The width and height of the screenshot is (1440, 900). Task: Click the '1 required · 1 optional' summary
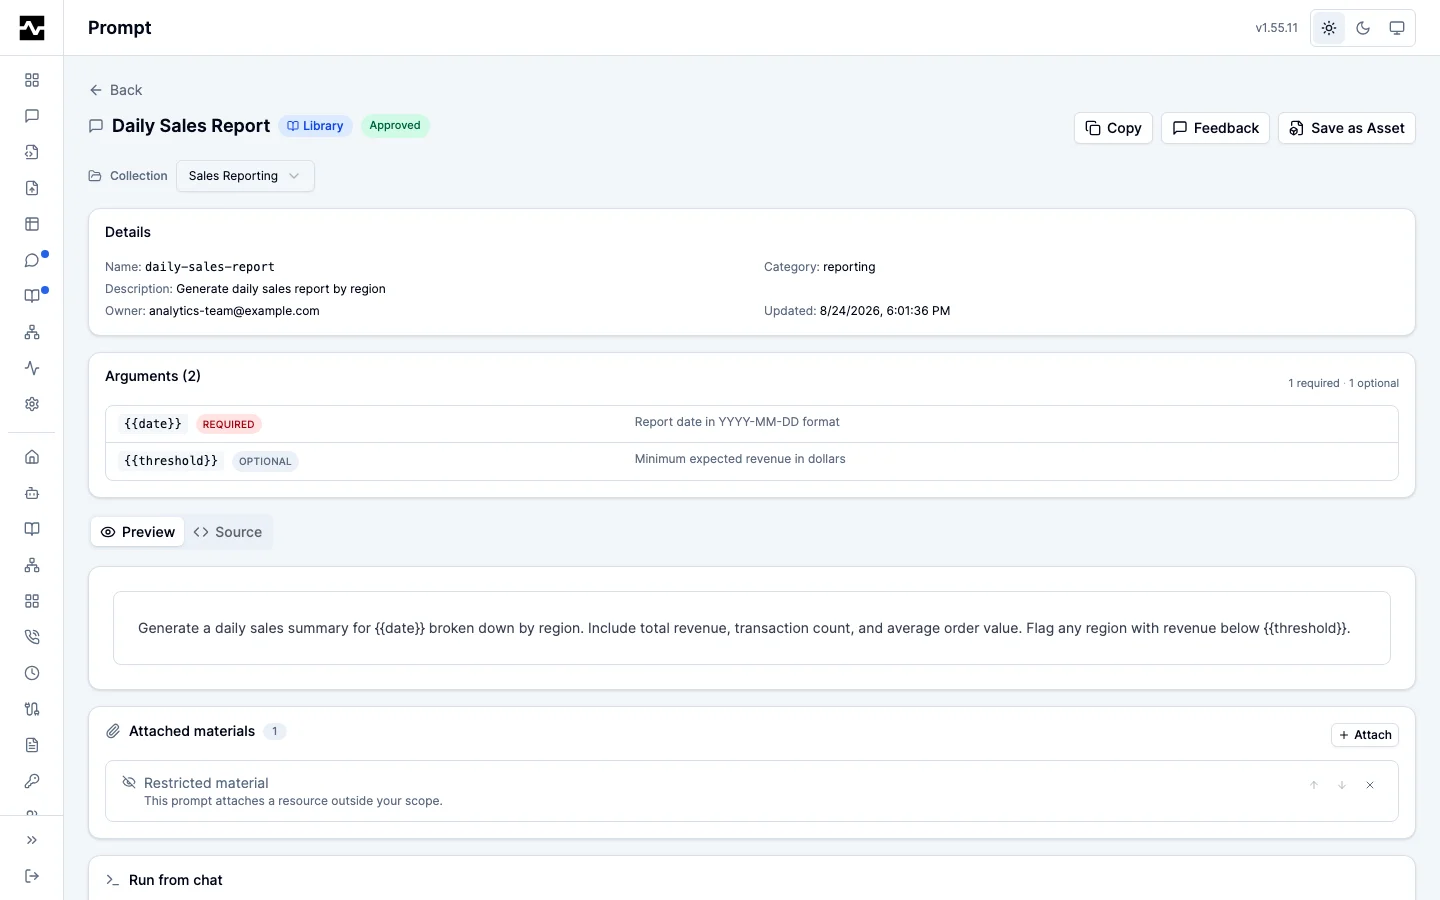pos(1343,383)
